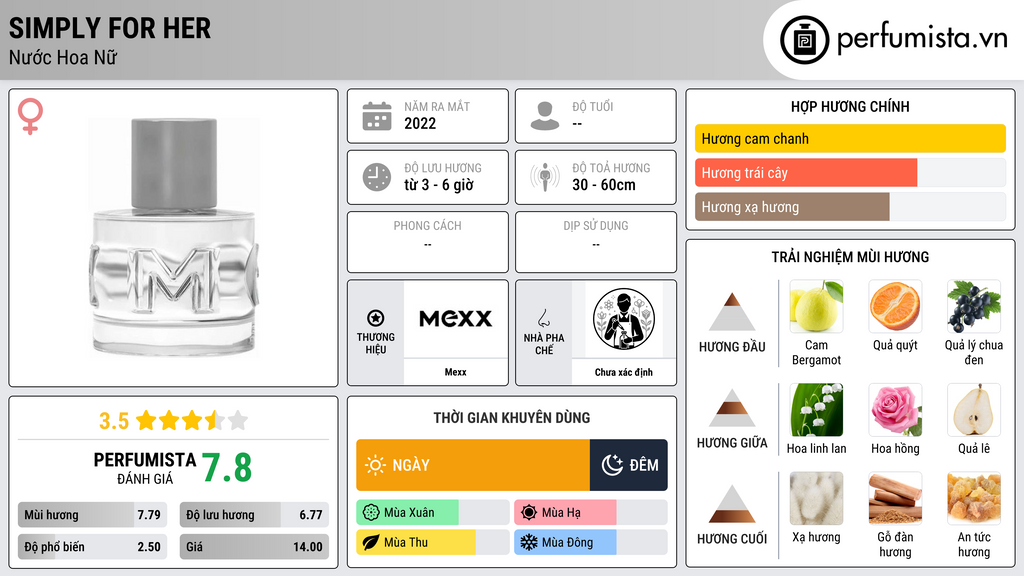Click the yellow Mùa Thu season bar
The image size is (1024, 576).
(416, 542)
